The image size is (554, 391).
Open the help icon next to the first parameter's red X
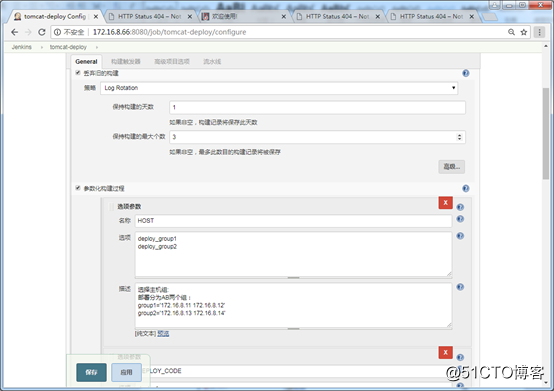point(460,207)
